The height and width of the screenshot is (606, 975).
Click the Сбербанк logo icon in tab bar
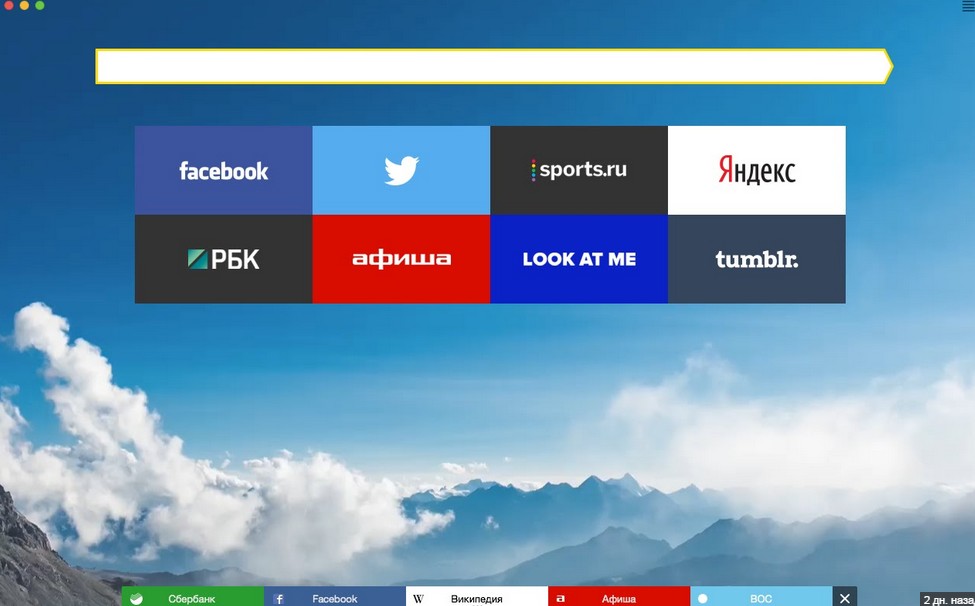tap(137, 599)
